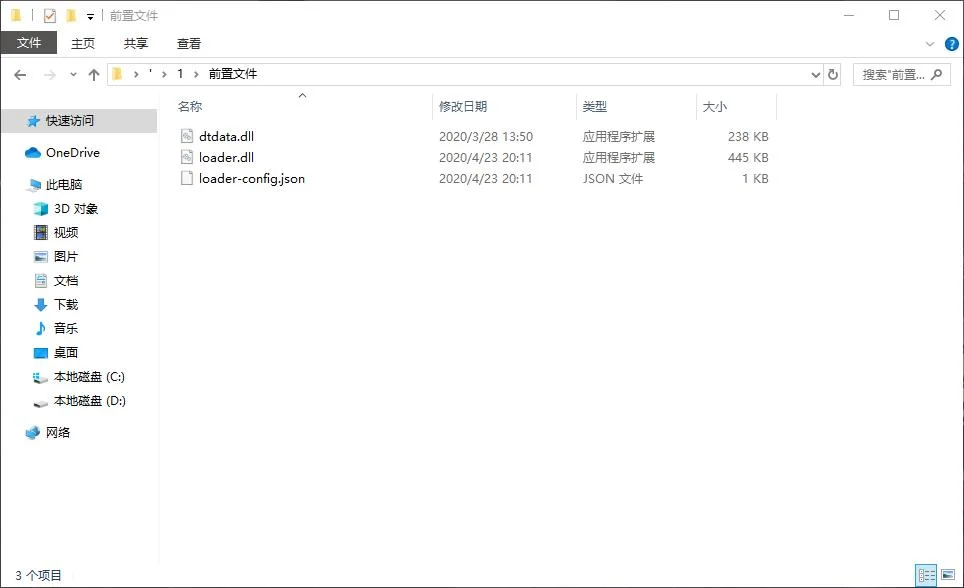The width and height of the screenshot is (964, 588).
Task: Click the refresh icon in the address bar
Action: (833, 73)
